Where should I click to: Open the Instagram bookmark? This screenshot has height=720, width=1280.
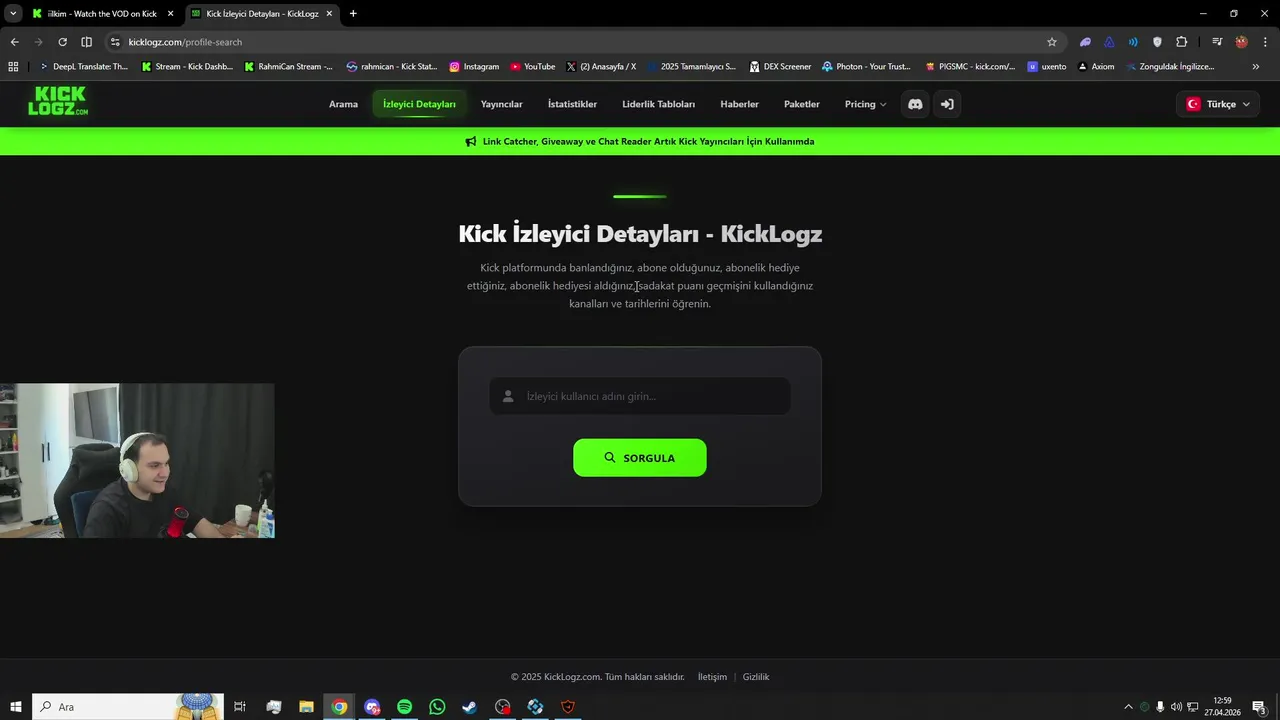point(474,67)
